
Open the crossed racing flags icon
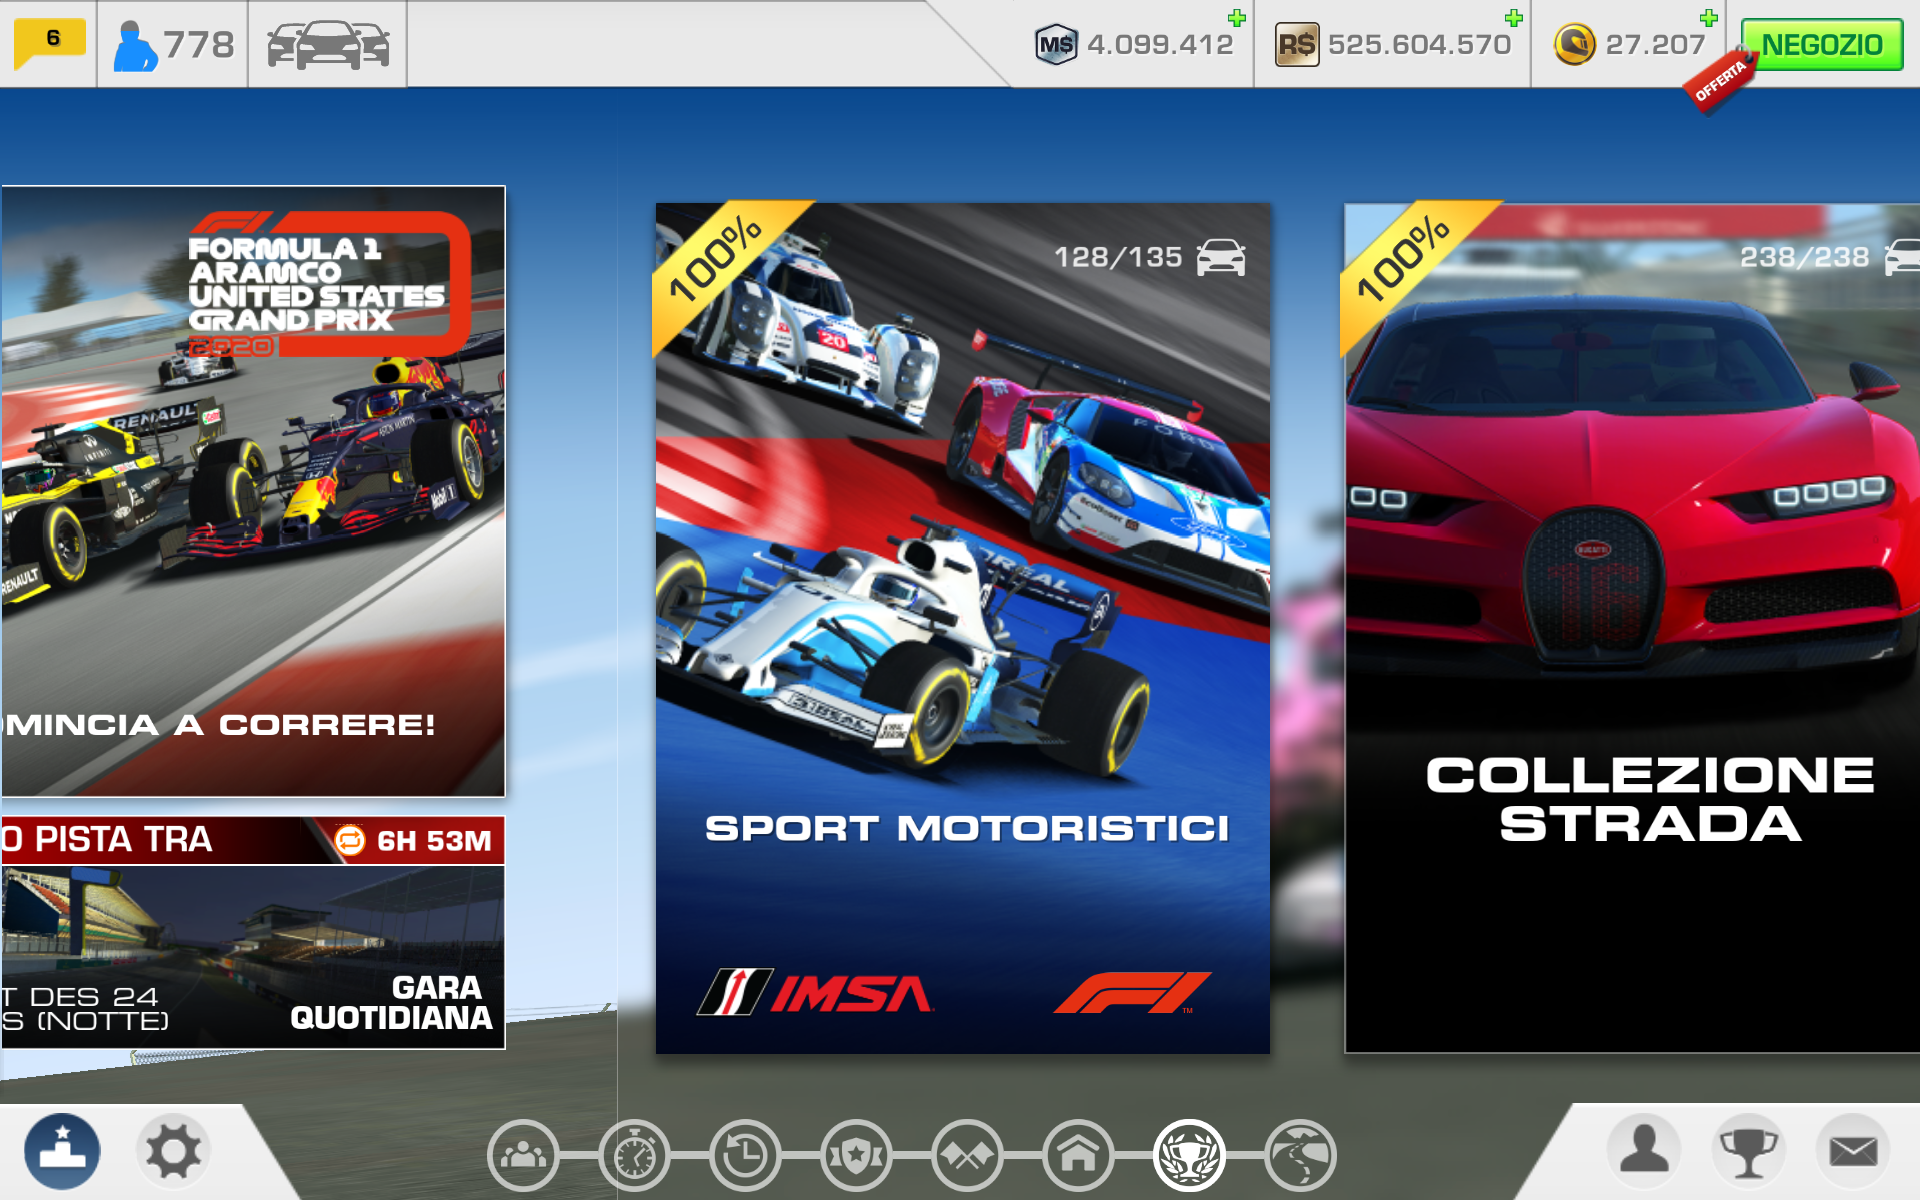[x=967, y=1156]
